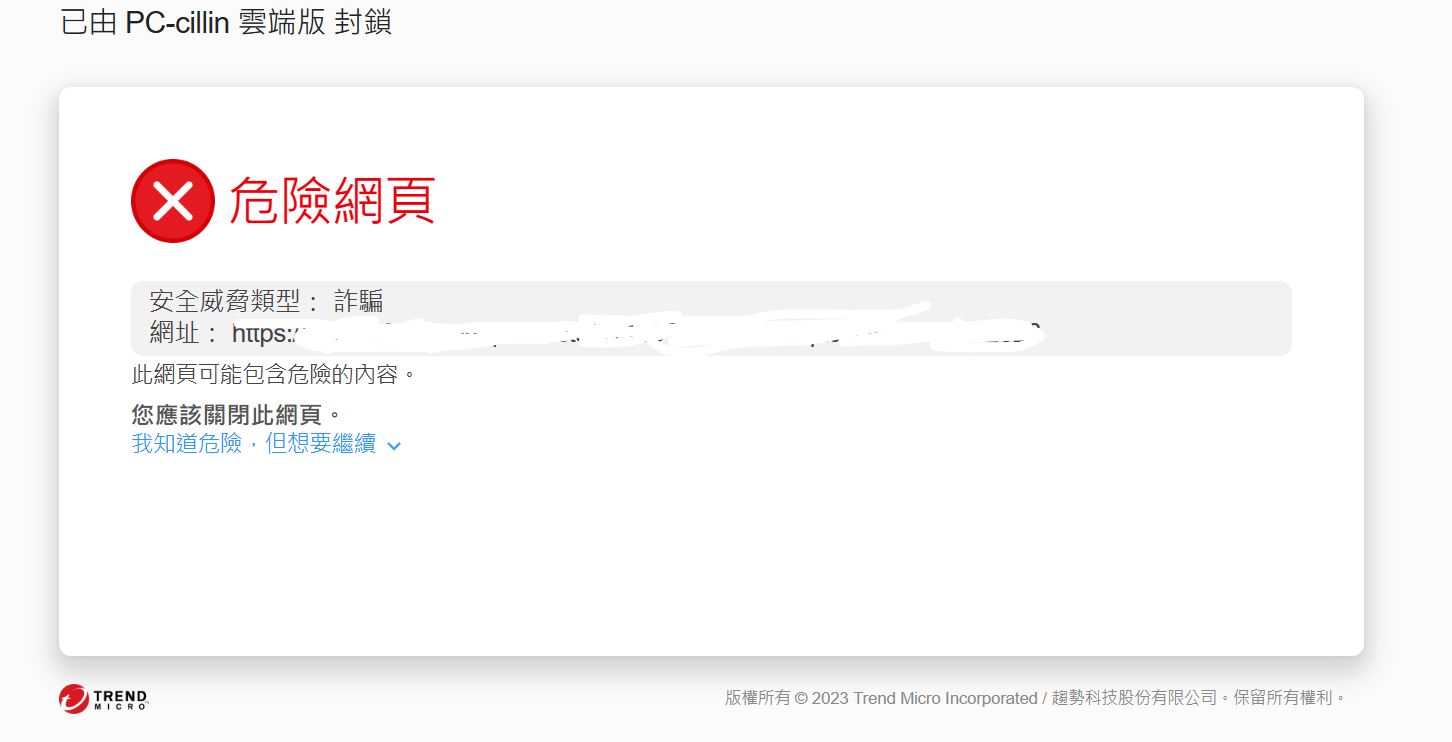The image size is (1452, 742).
Task: Click the '版權所有 © 2023 Trend Micro' notice
Action: coord(1037,698)
